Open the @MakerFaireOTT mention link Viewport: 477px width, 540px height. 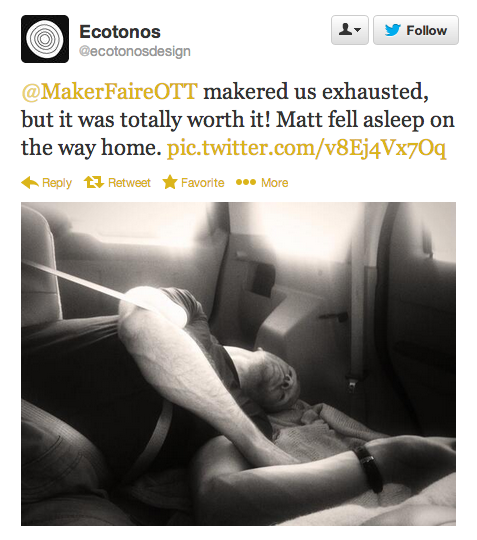[x=110, y=92]
